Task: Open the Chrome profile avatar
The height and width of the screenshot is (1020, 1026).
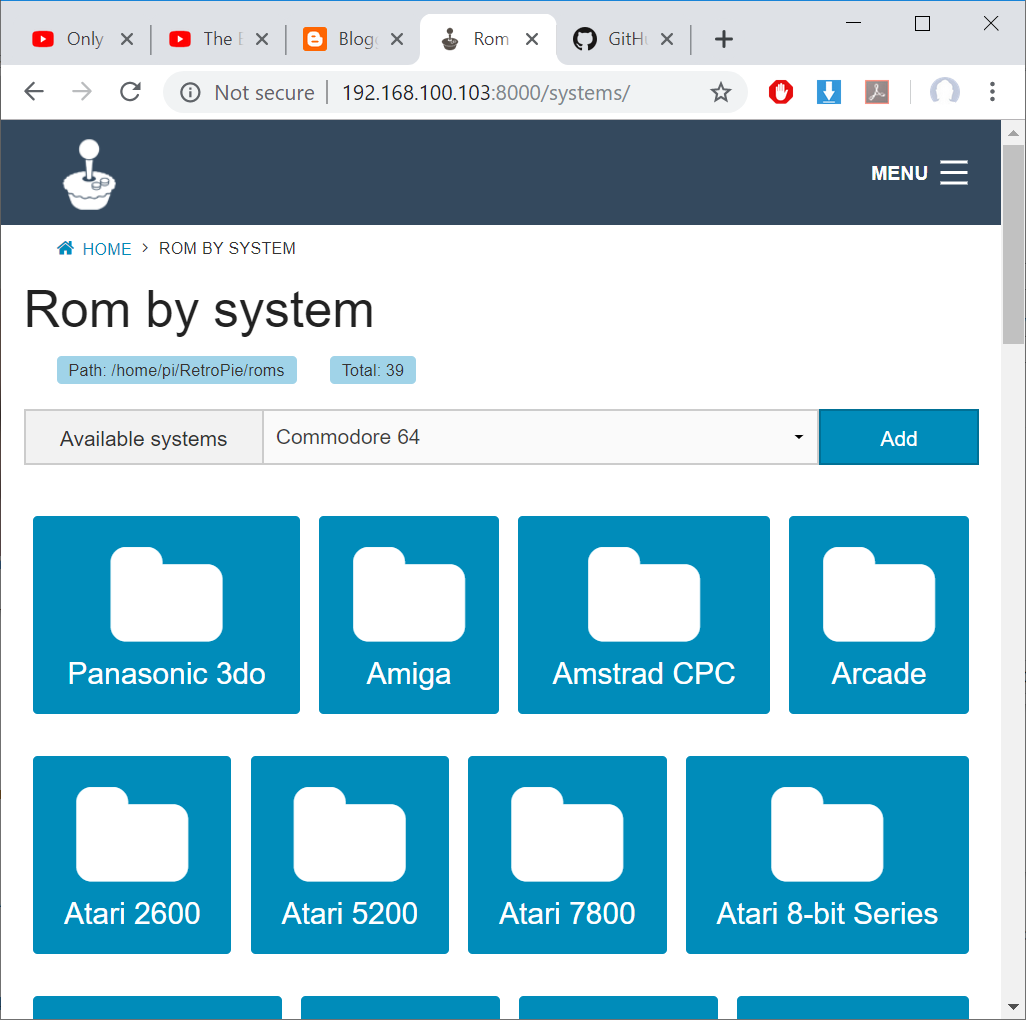Action: (x=944, y=91)
